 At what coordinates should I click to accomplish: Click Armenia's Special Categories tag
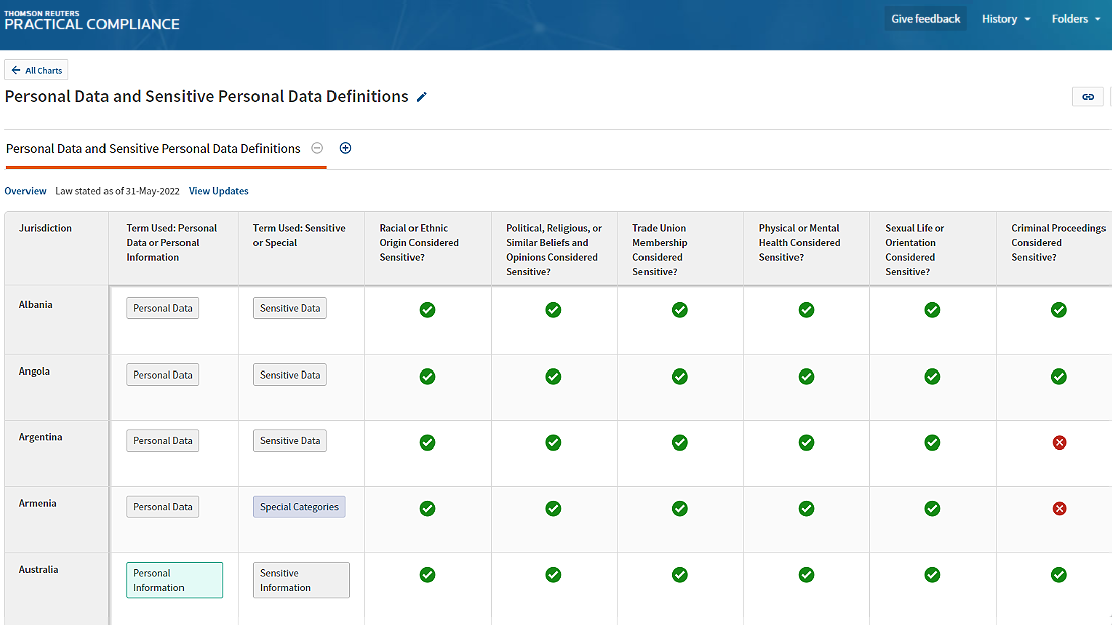point(299,507)
